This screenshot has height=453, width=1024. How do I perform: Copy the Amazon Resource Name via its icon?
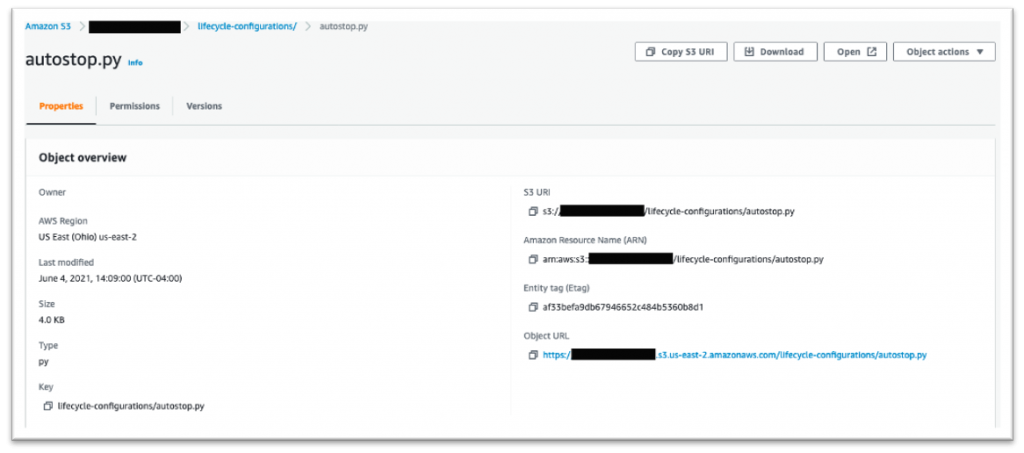pyautogui.click(x=533, y=259)
